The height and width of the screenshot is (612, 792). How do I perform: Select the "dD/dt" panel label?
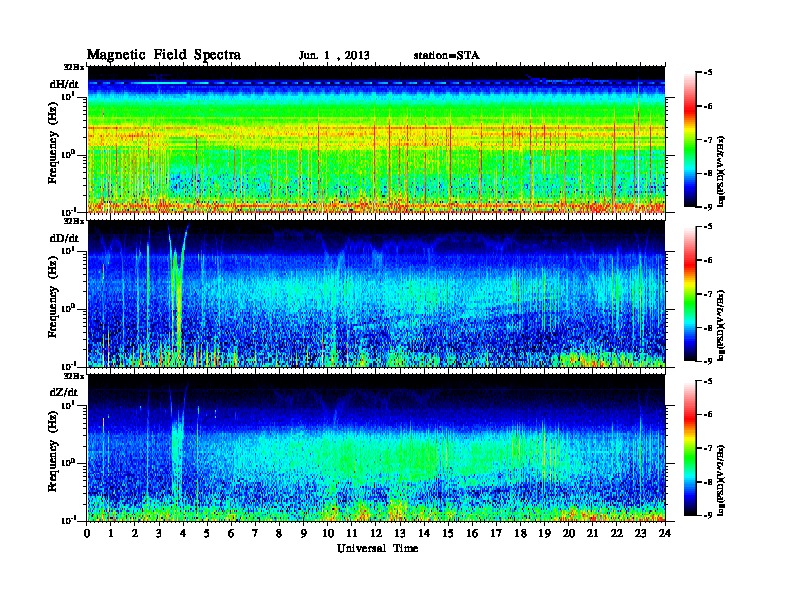click(x=64, y=238)
